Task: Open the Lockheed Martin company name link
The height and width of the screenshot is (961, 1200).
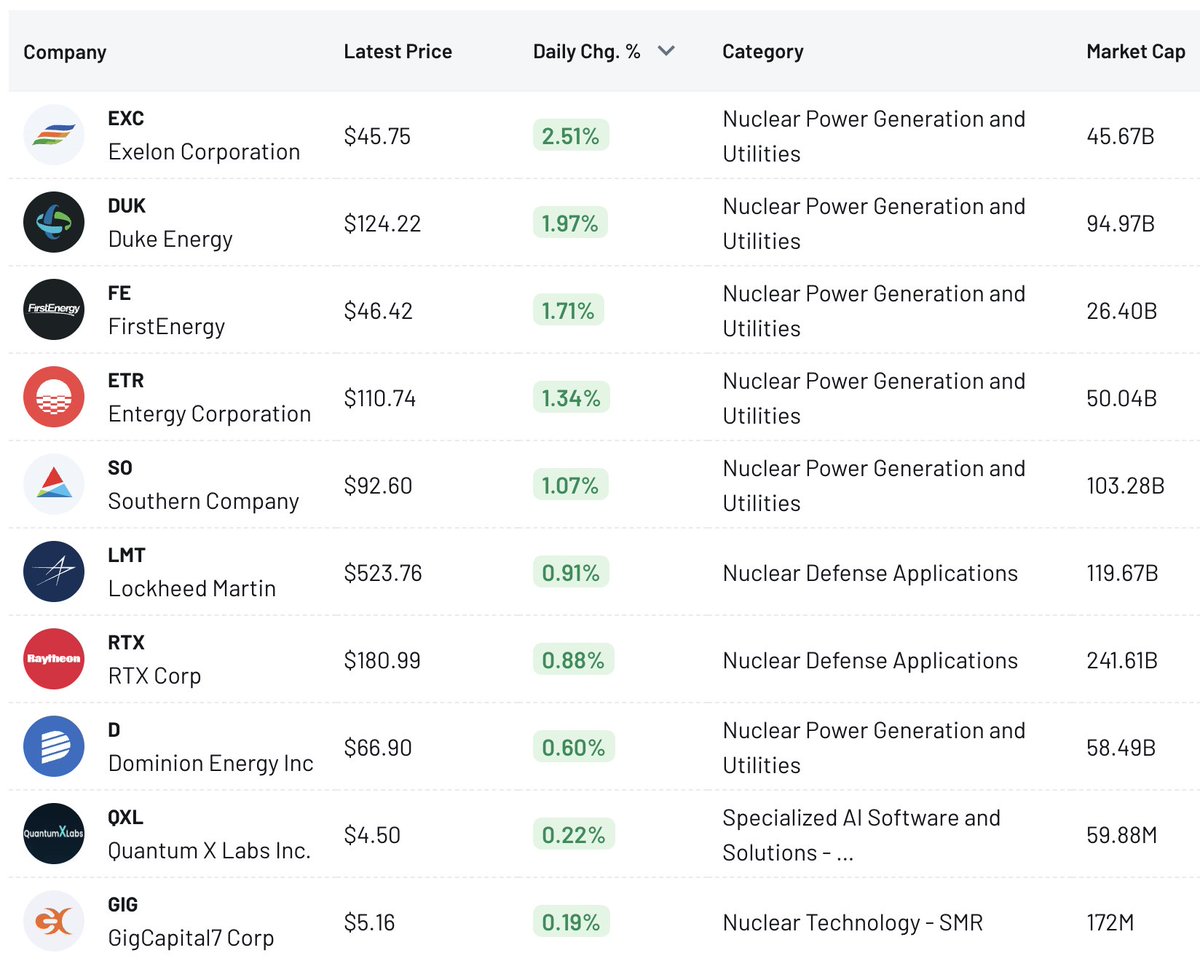Action: point(192,588)
